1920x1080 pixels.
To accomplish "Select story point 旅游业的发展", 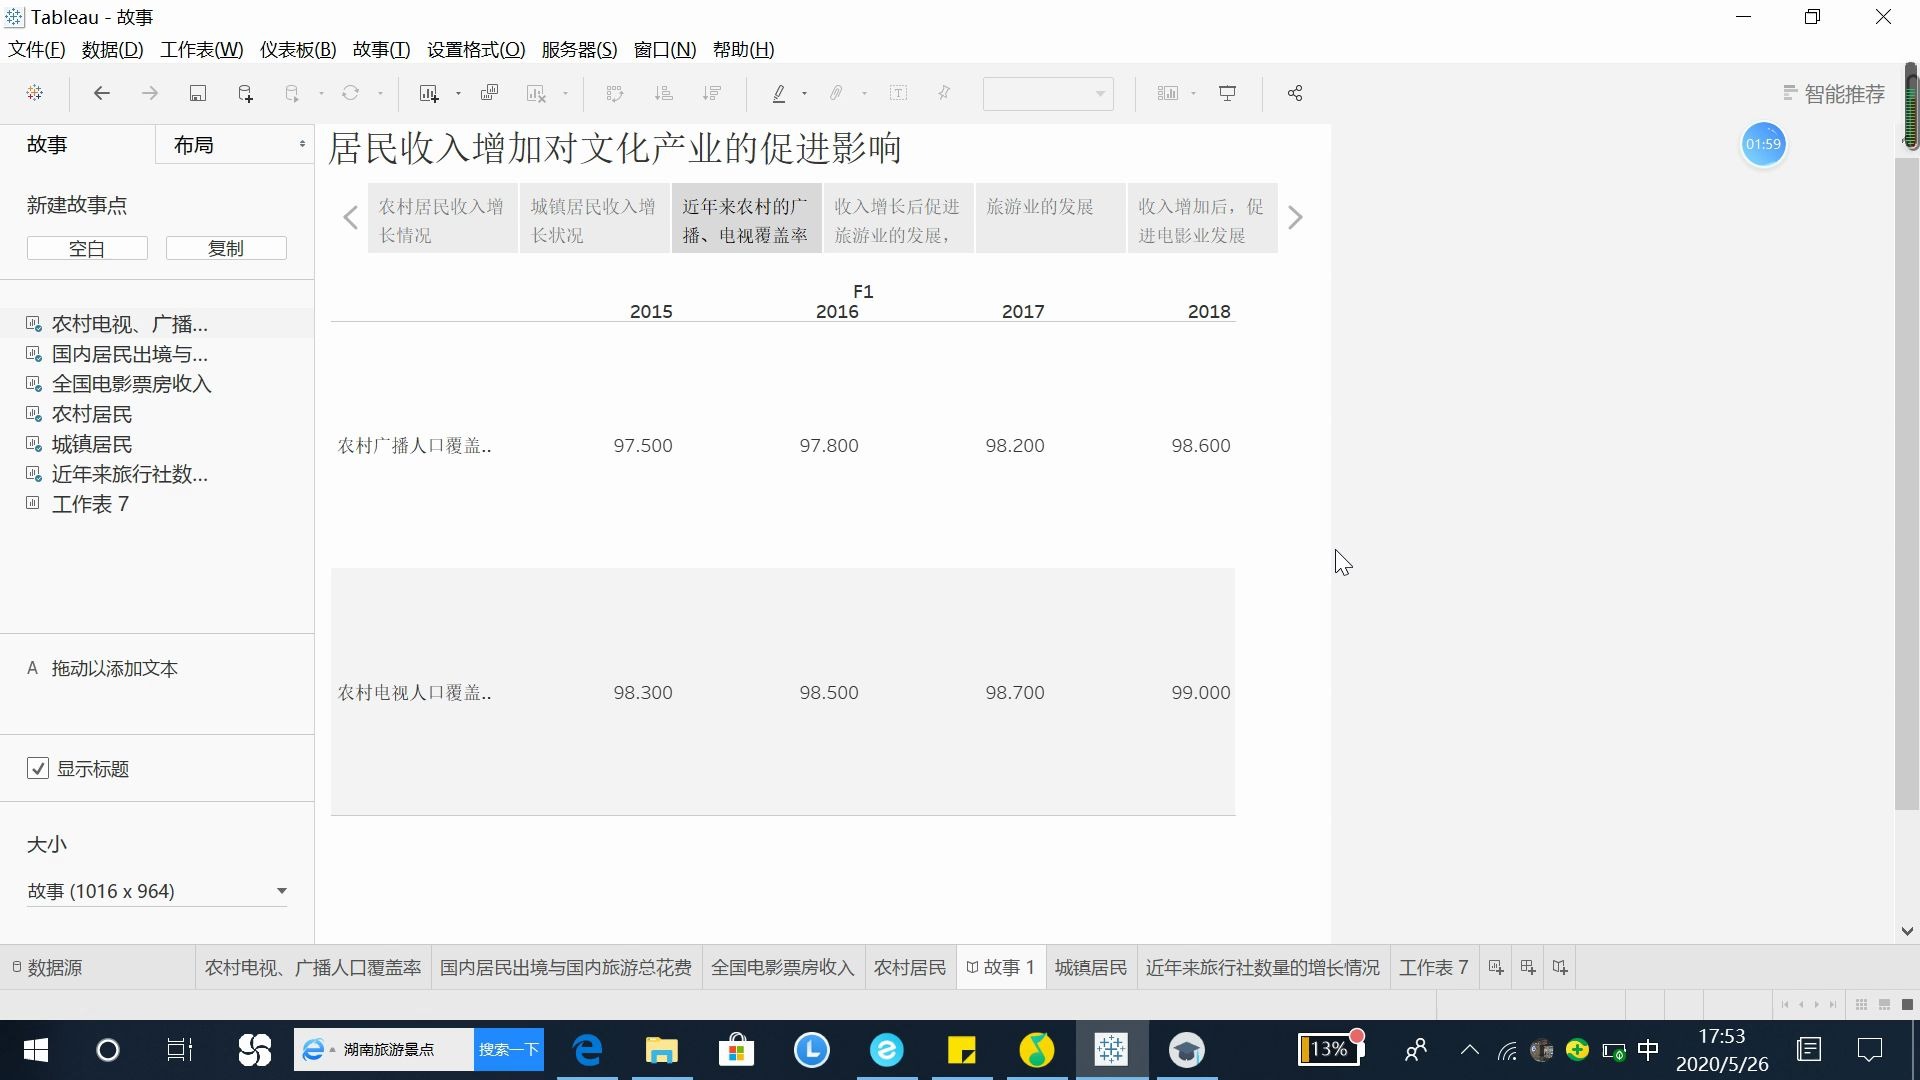I will click(1051, 219).
